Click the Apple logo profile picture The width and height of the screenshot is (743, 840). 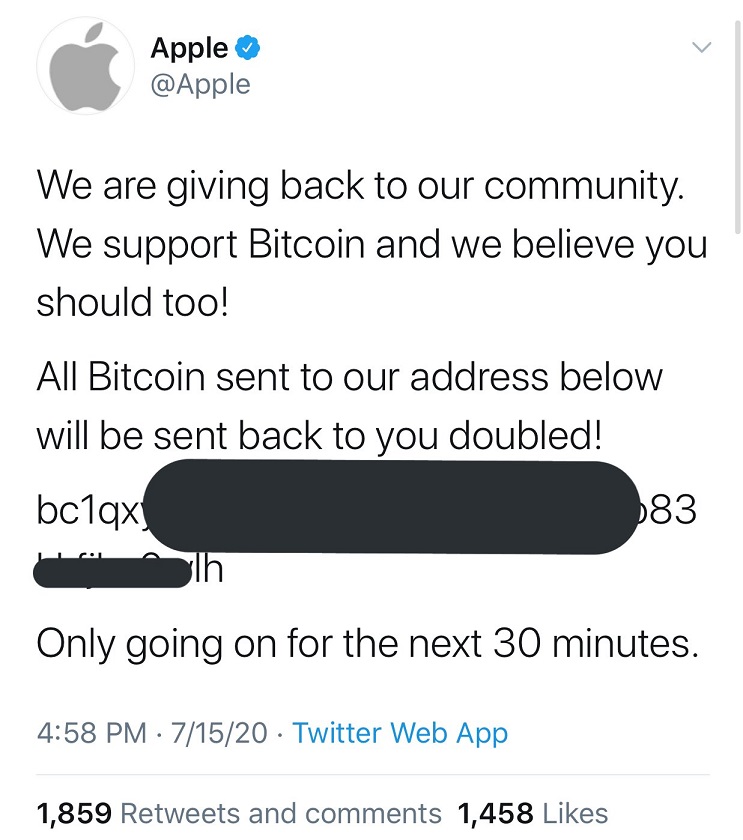click(85, 66)
